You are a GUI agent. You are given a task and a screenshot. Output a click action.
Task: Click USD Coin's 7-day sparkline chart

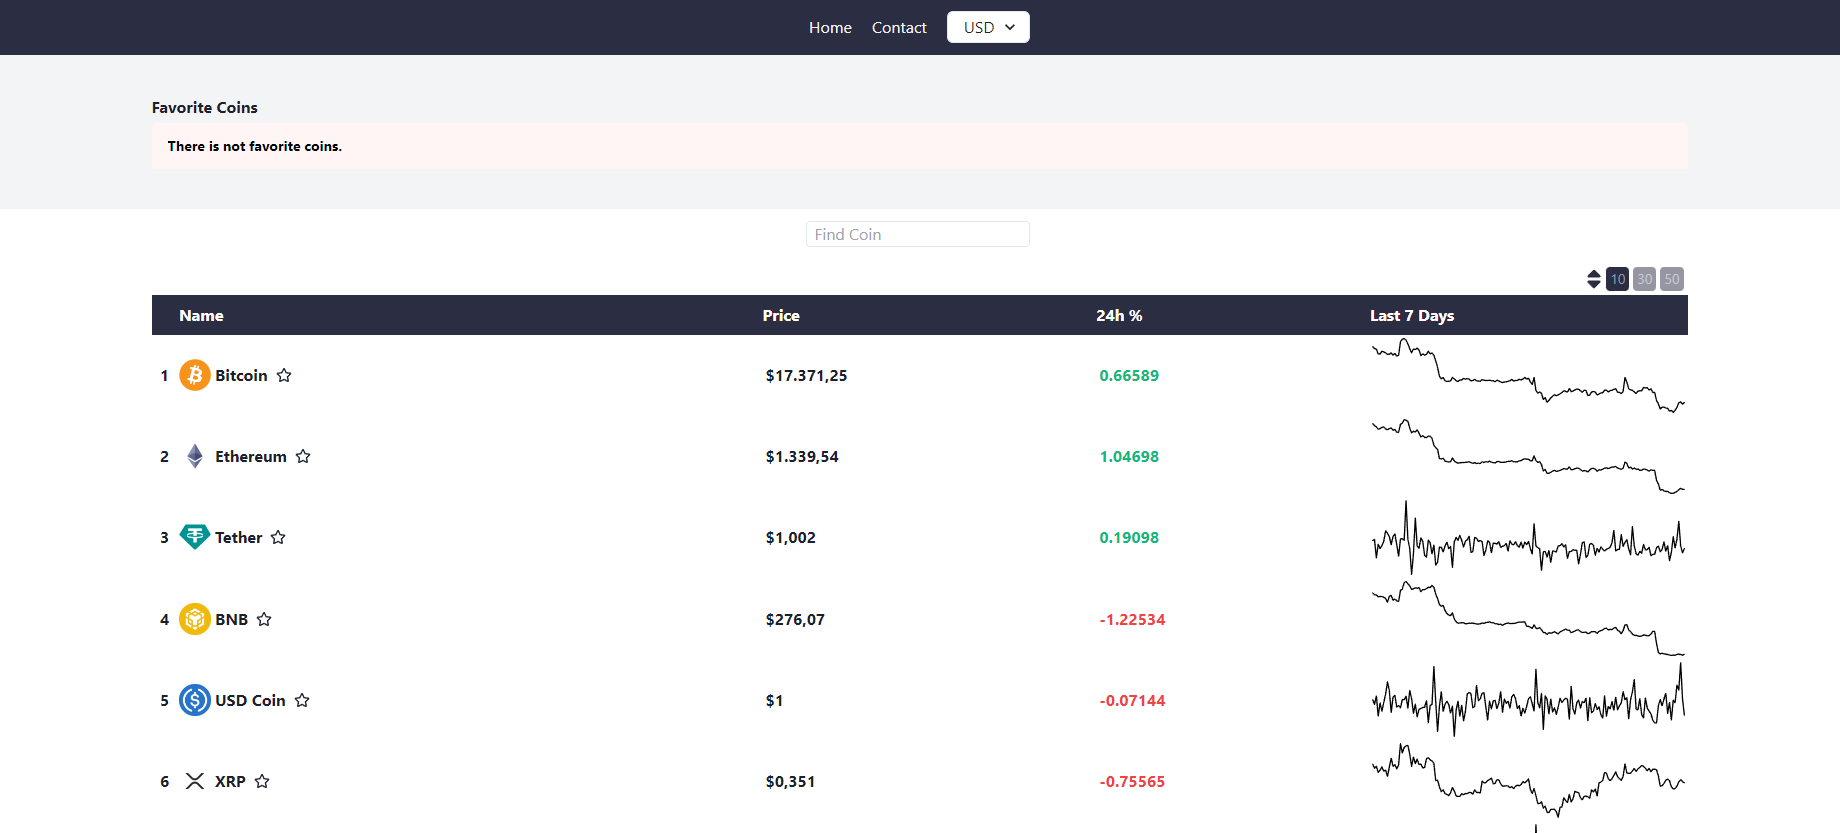[1528, 700]
